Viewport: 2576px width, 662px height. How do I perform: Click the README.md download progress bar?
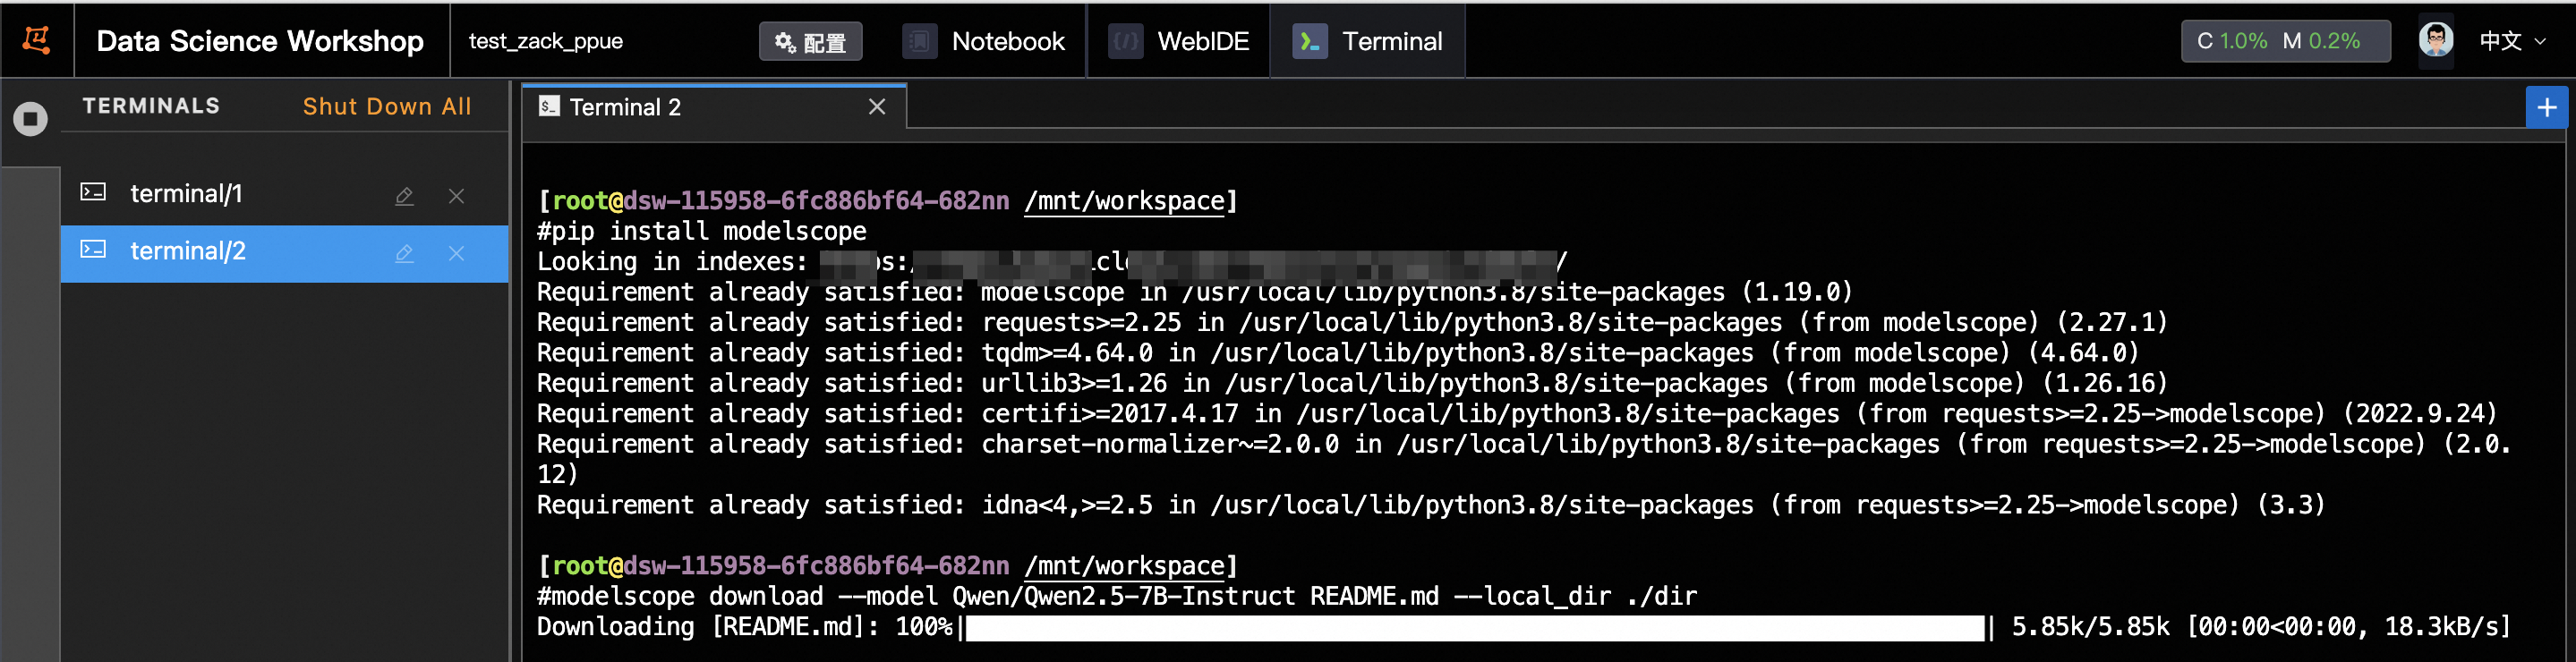tap(1475, 627)
